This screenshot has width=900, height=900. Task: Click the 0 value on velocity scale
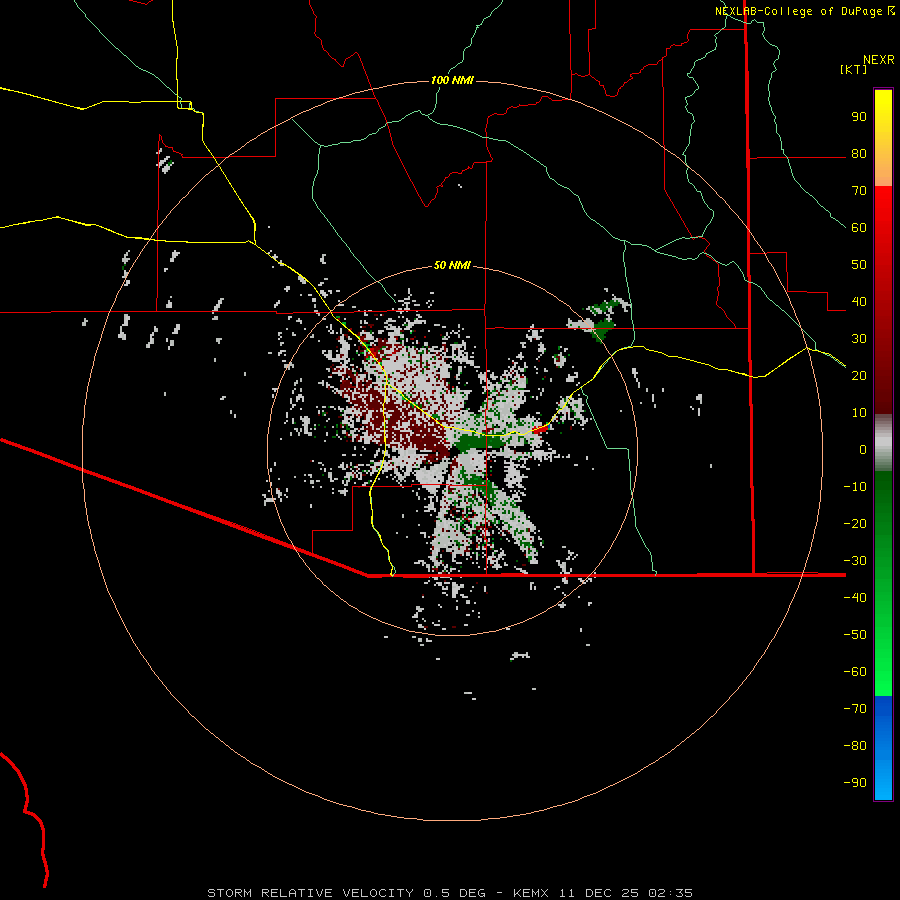[863, 450]
